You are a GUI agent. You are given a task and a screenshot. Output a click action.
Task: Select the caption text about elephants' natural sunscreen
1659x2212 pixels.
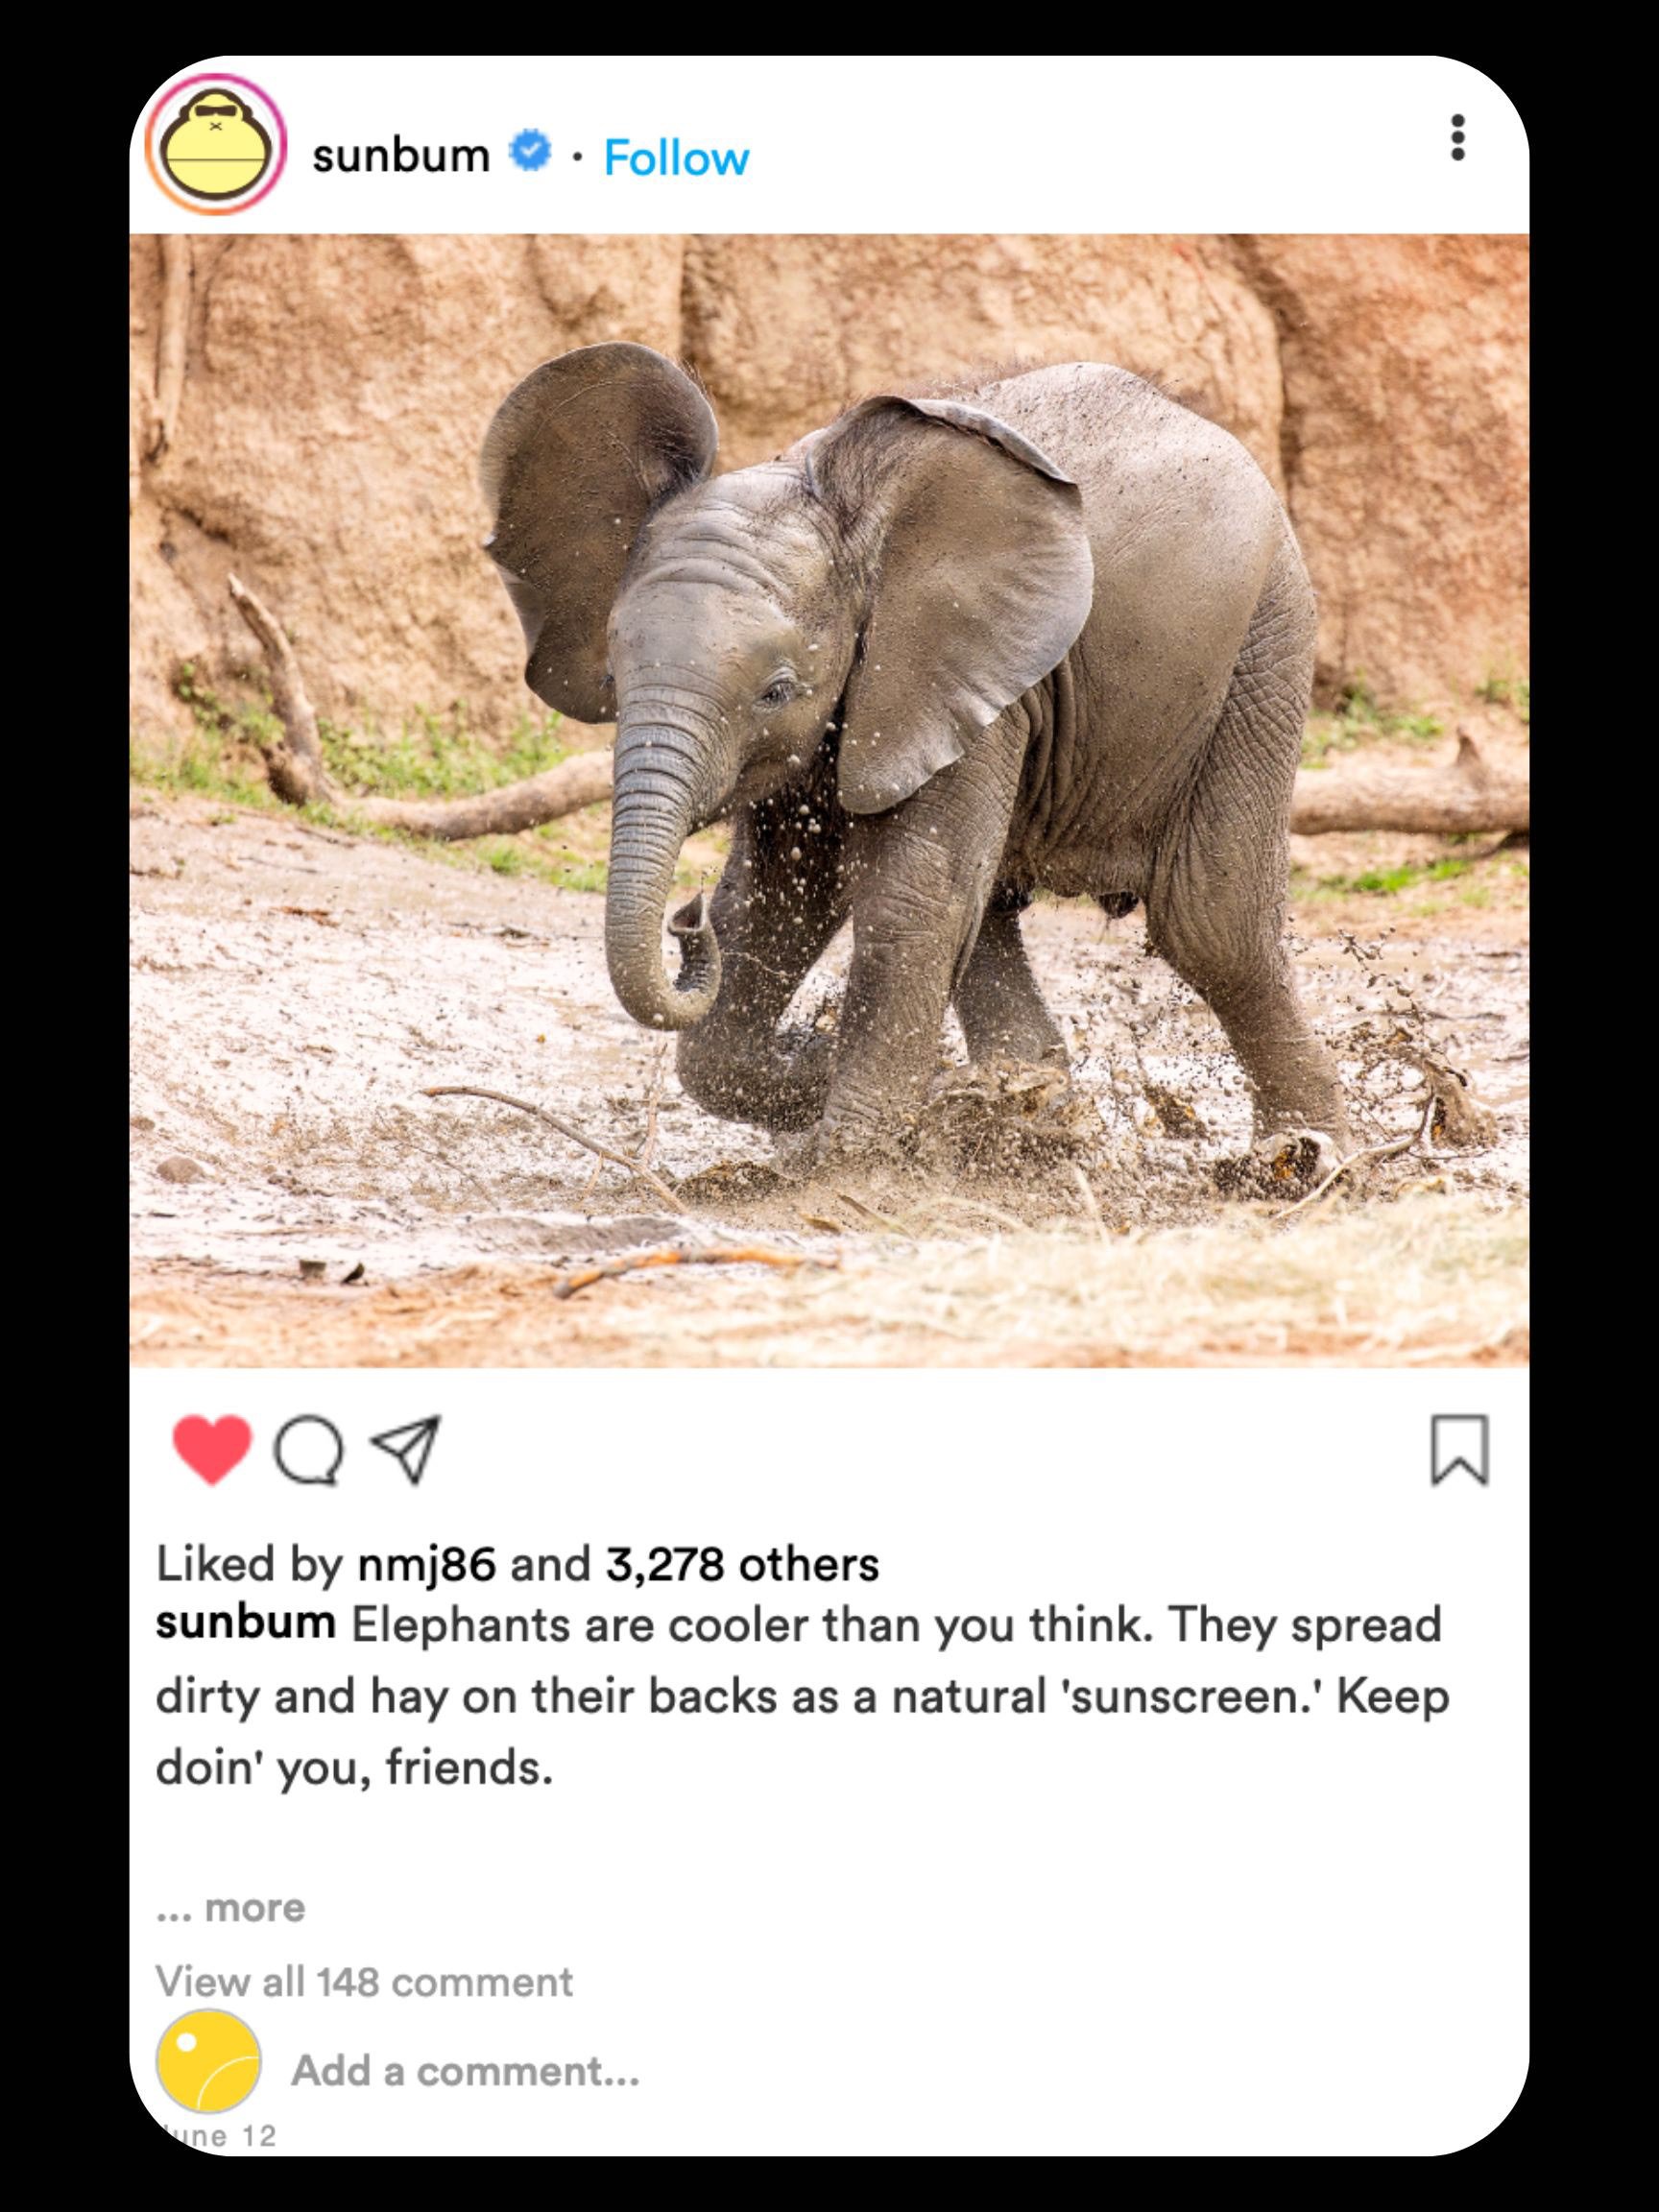803,1695
